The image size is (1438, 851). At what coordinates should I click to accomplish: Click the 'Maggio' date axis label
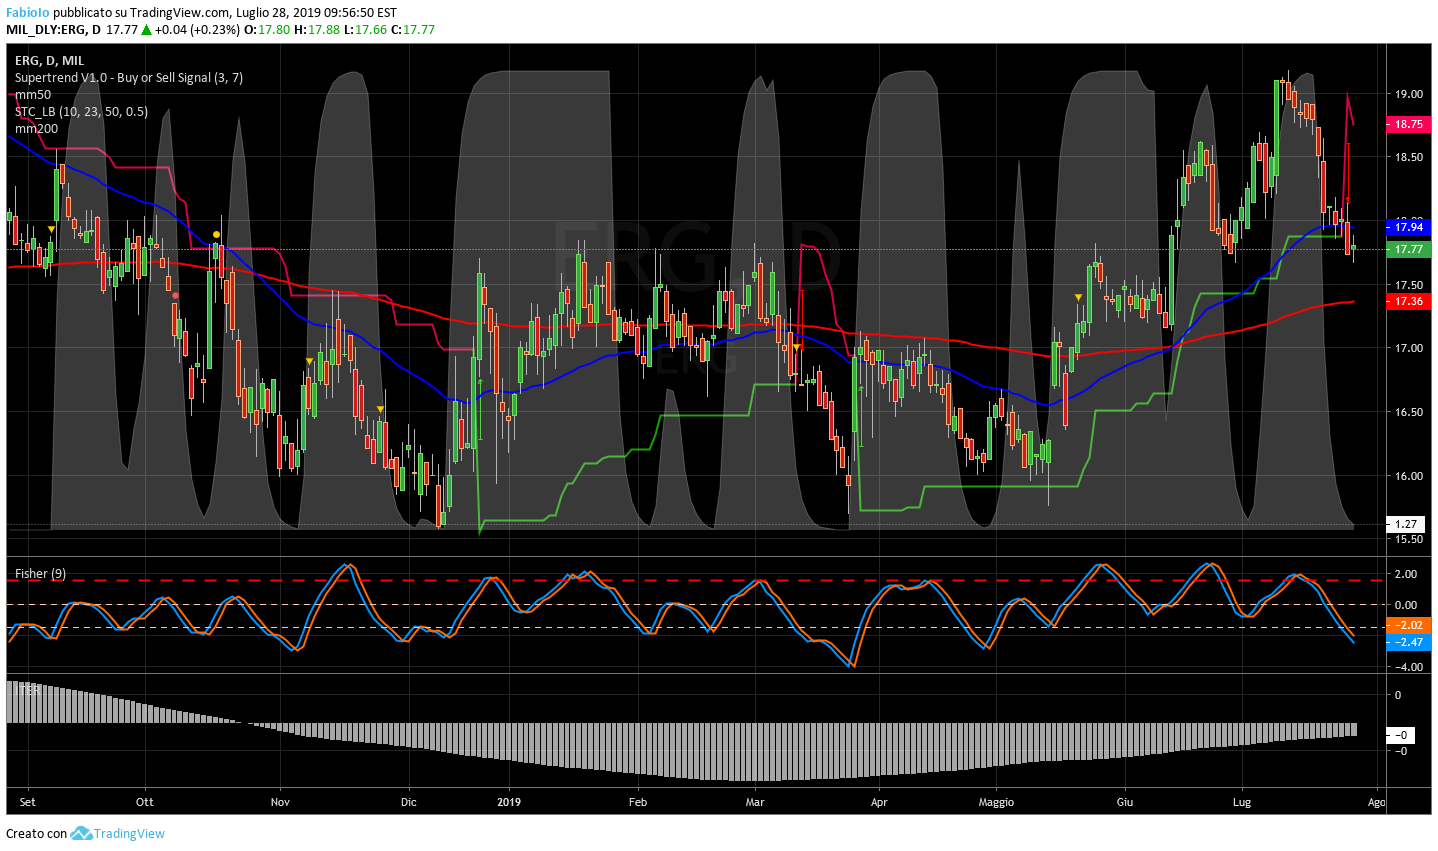click(996, 802)
